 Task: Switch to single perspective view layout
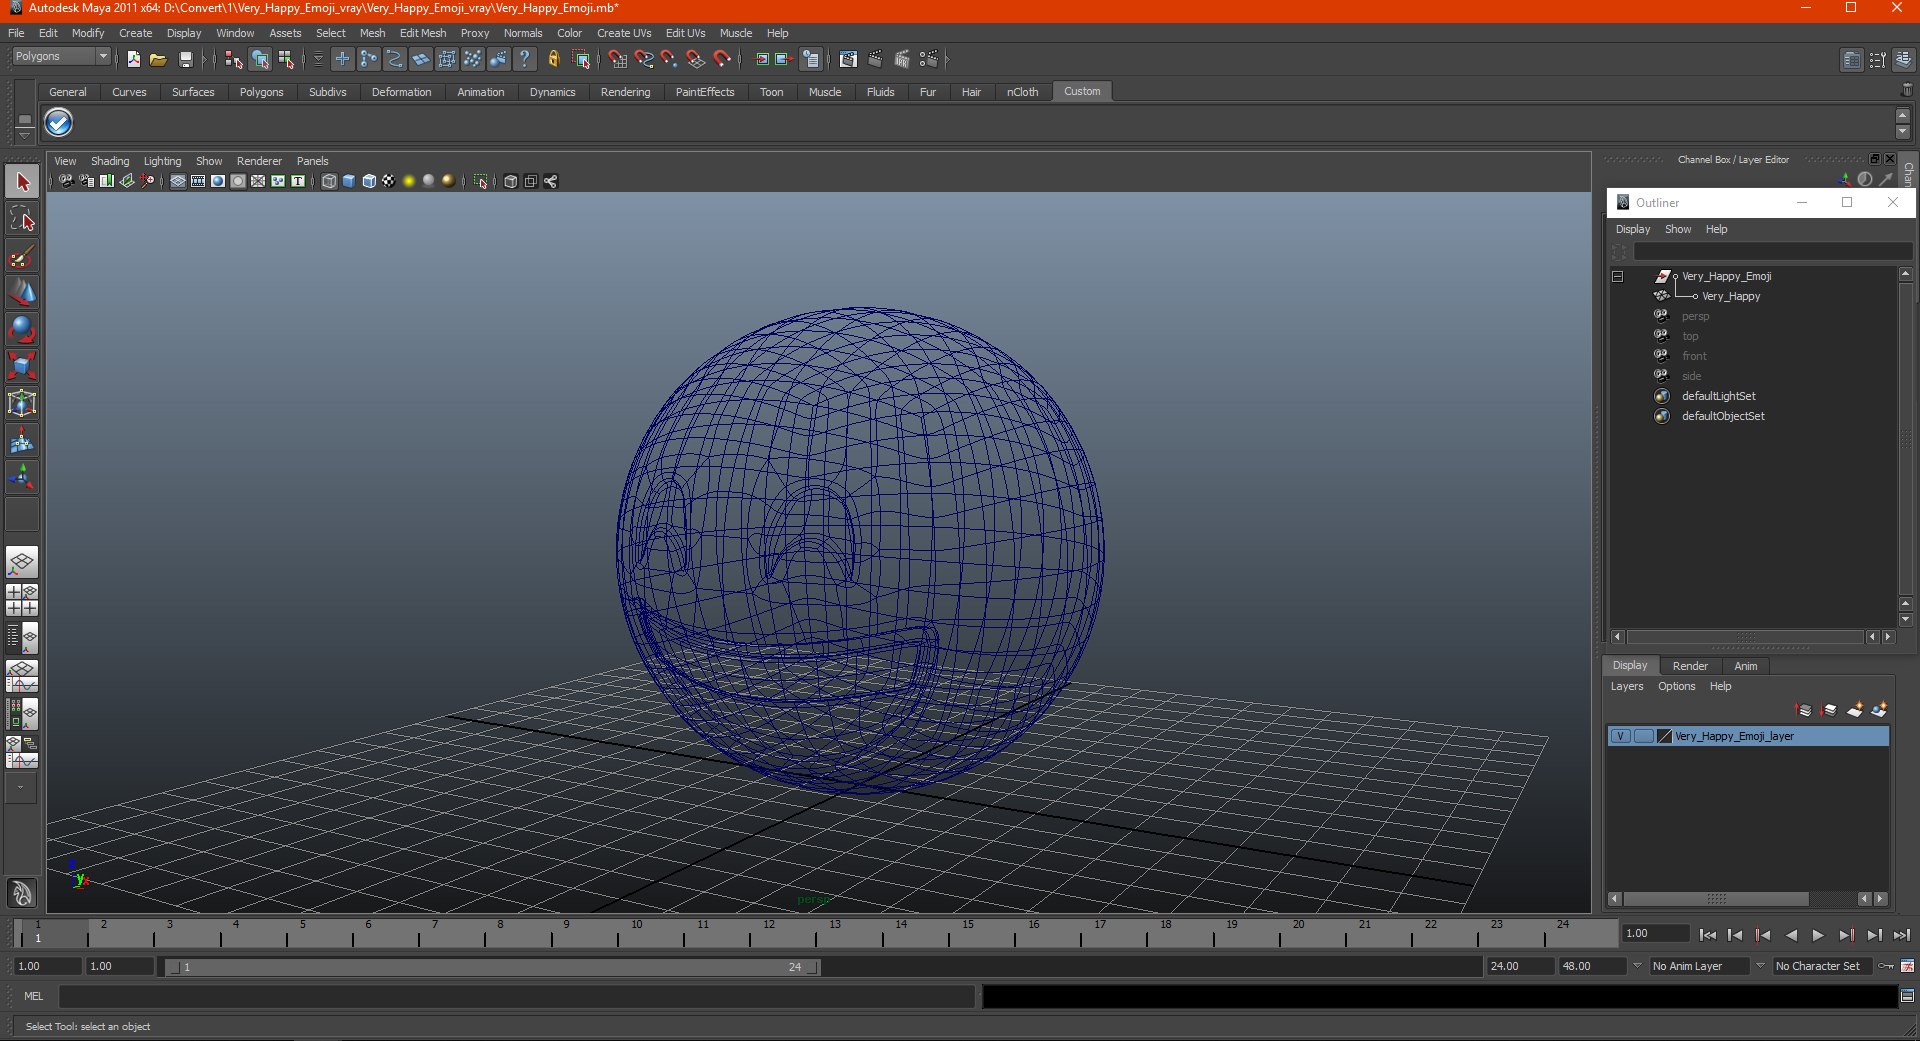tap(22, 562)
